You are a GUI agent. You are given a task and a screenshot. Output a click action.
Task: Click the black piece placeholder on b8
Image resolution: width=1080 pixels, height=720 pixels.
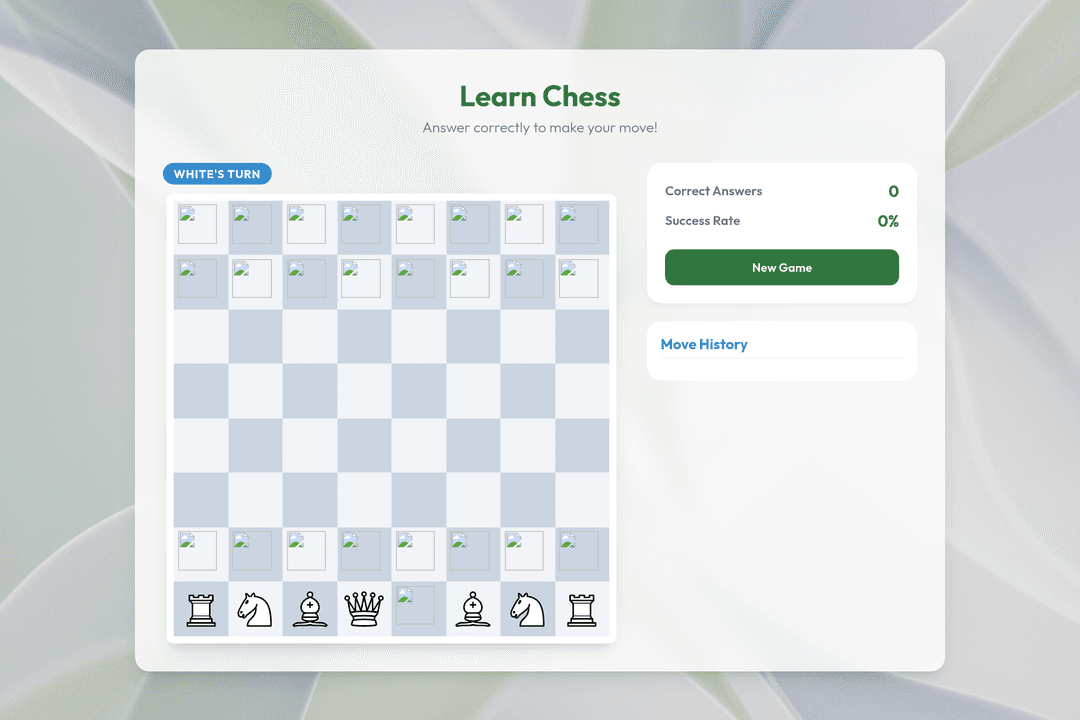coord(252,224)
